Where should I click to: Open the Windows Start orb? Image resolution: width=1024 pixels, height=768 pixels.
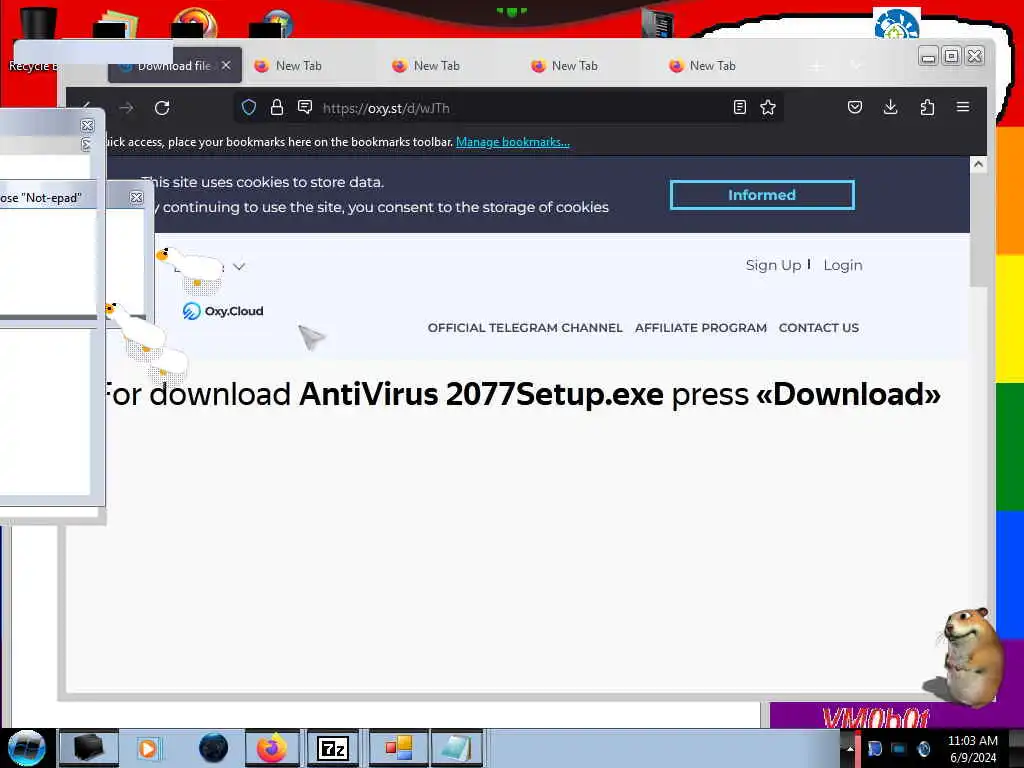[x=27, y=748]
